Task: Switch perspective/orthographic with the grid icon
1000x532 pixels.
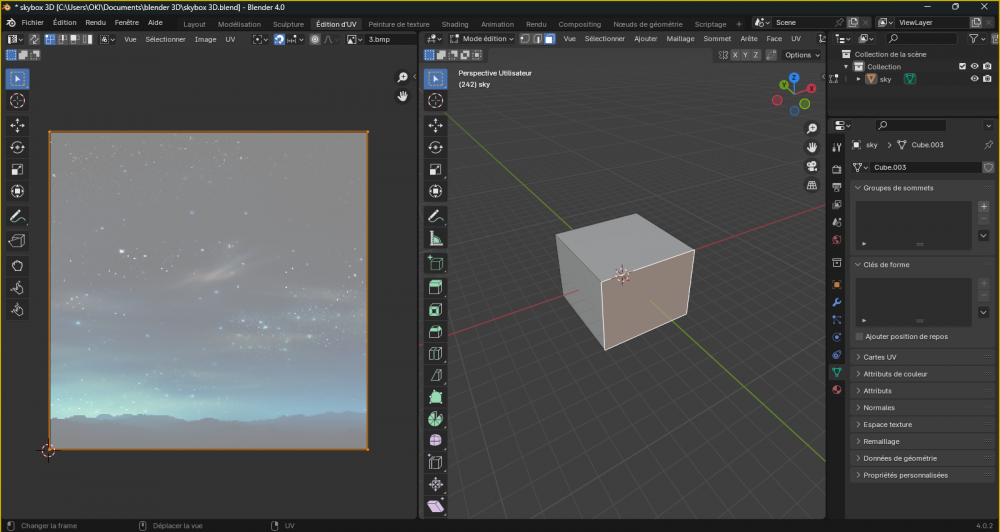Action: click(x=812, y=186)
